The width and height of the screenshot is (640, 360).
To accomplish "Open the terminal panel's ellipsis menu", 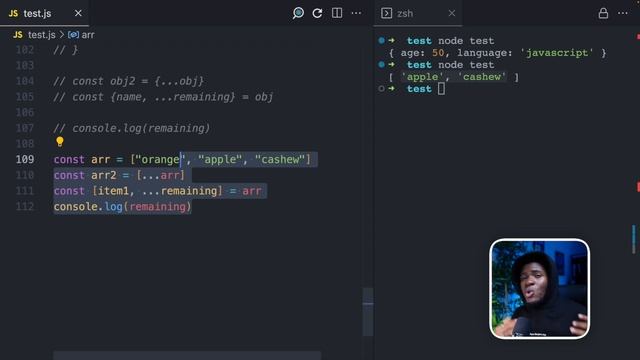I will pos(623,13).
